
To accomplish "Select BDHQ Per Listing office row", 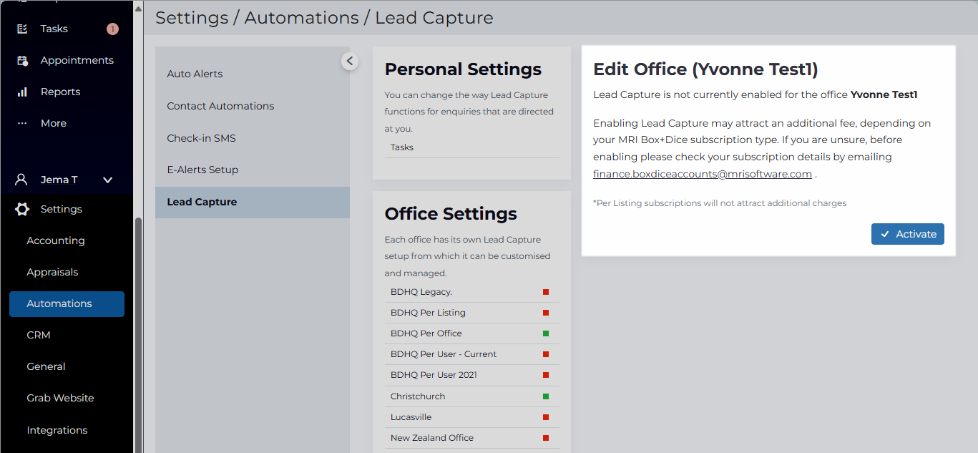I will pyautogui.click(x=472, y=313).
